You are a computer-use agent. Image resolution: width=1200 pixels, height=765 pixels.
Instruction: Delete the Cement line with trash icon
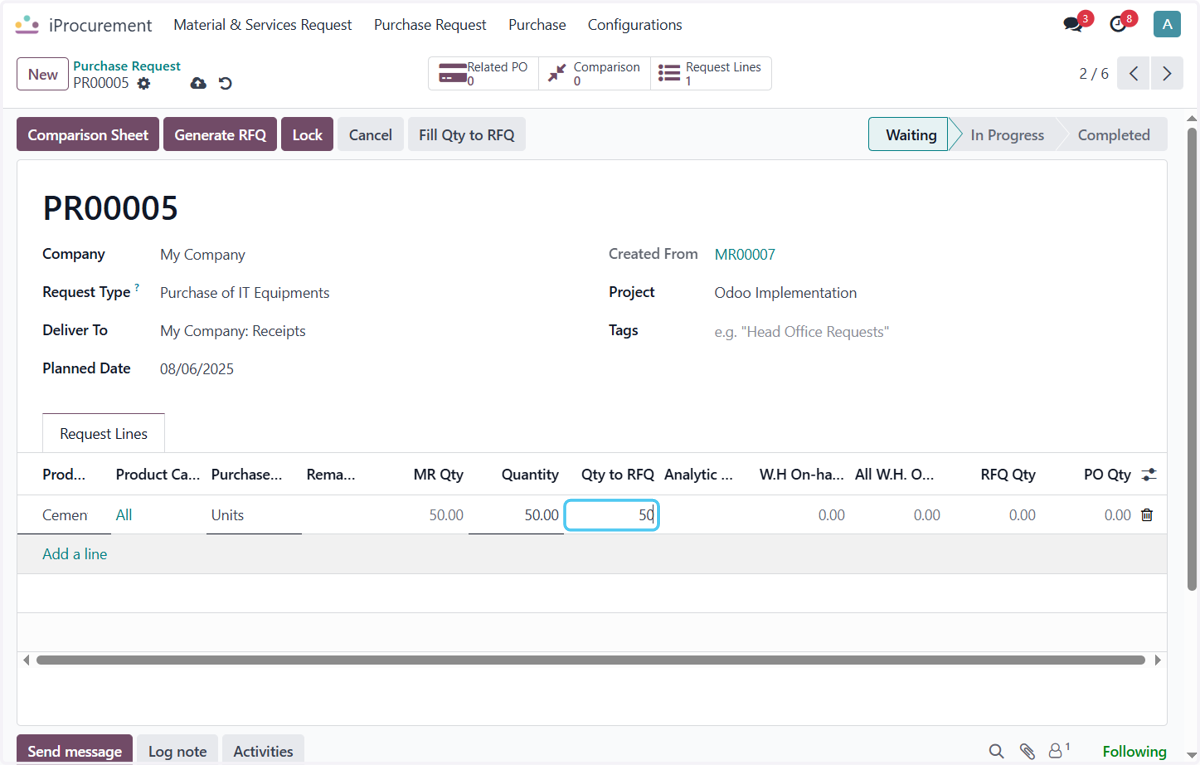pyautogui.click(x=1147, y=515)
